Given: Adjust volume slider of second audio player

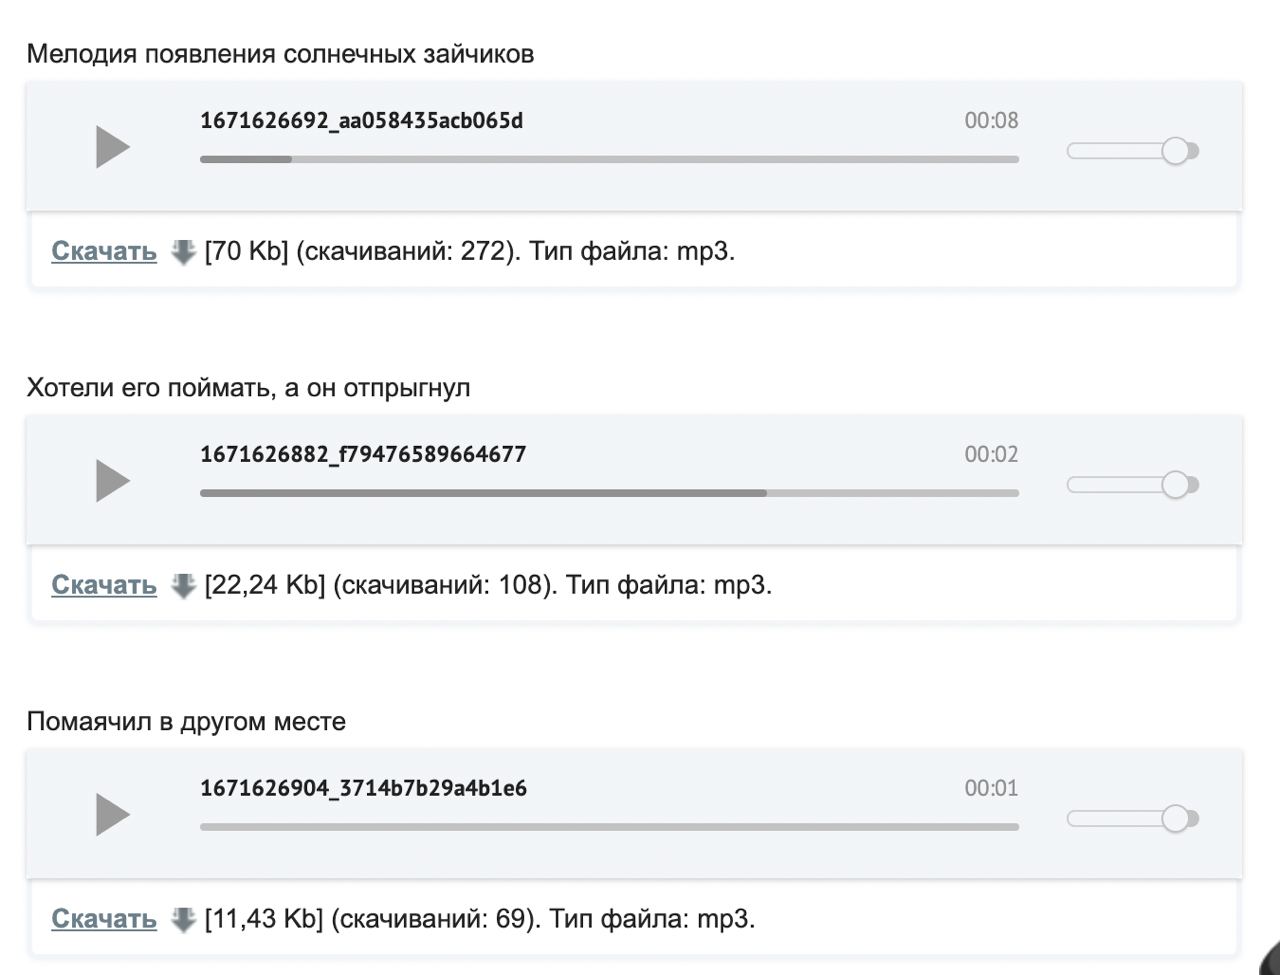Looking at the screenshot, I should tap(1132, 485).
